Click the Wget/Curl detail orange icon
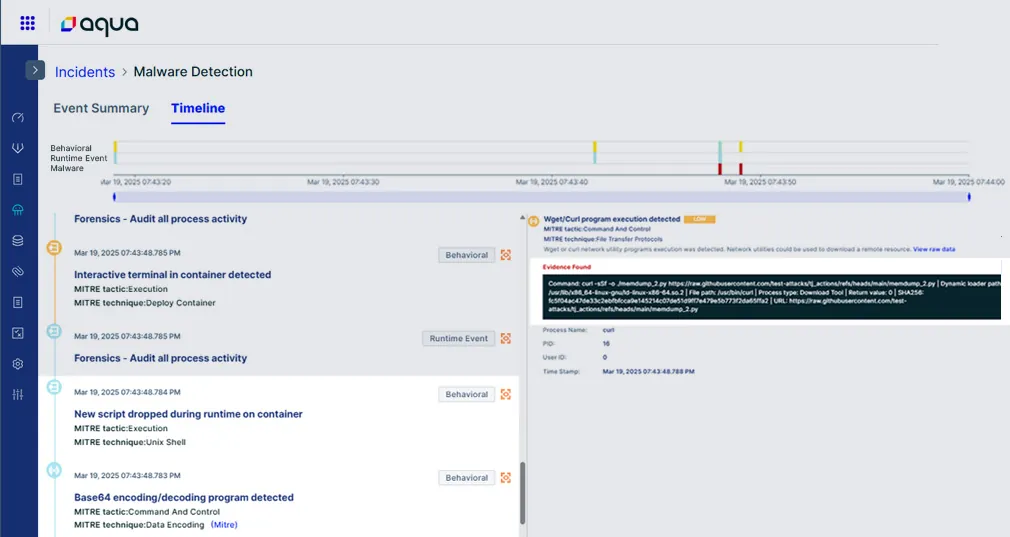 click(x=533, y=221)
